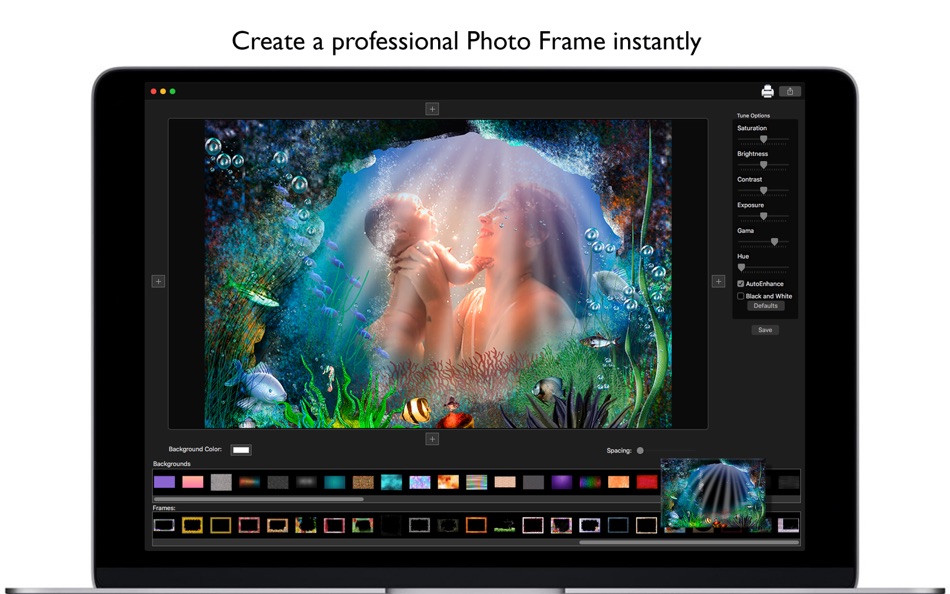Select the pink gradient background swatch

point(193,482)
